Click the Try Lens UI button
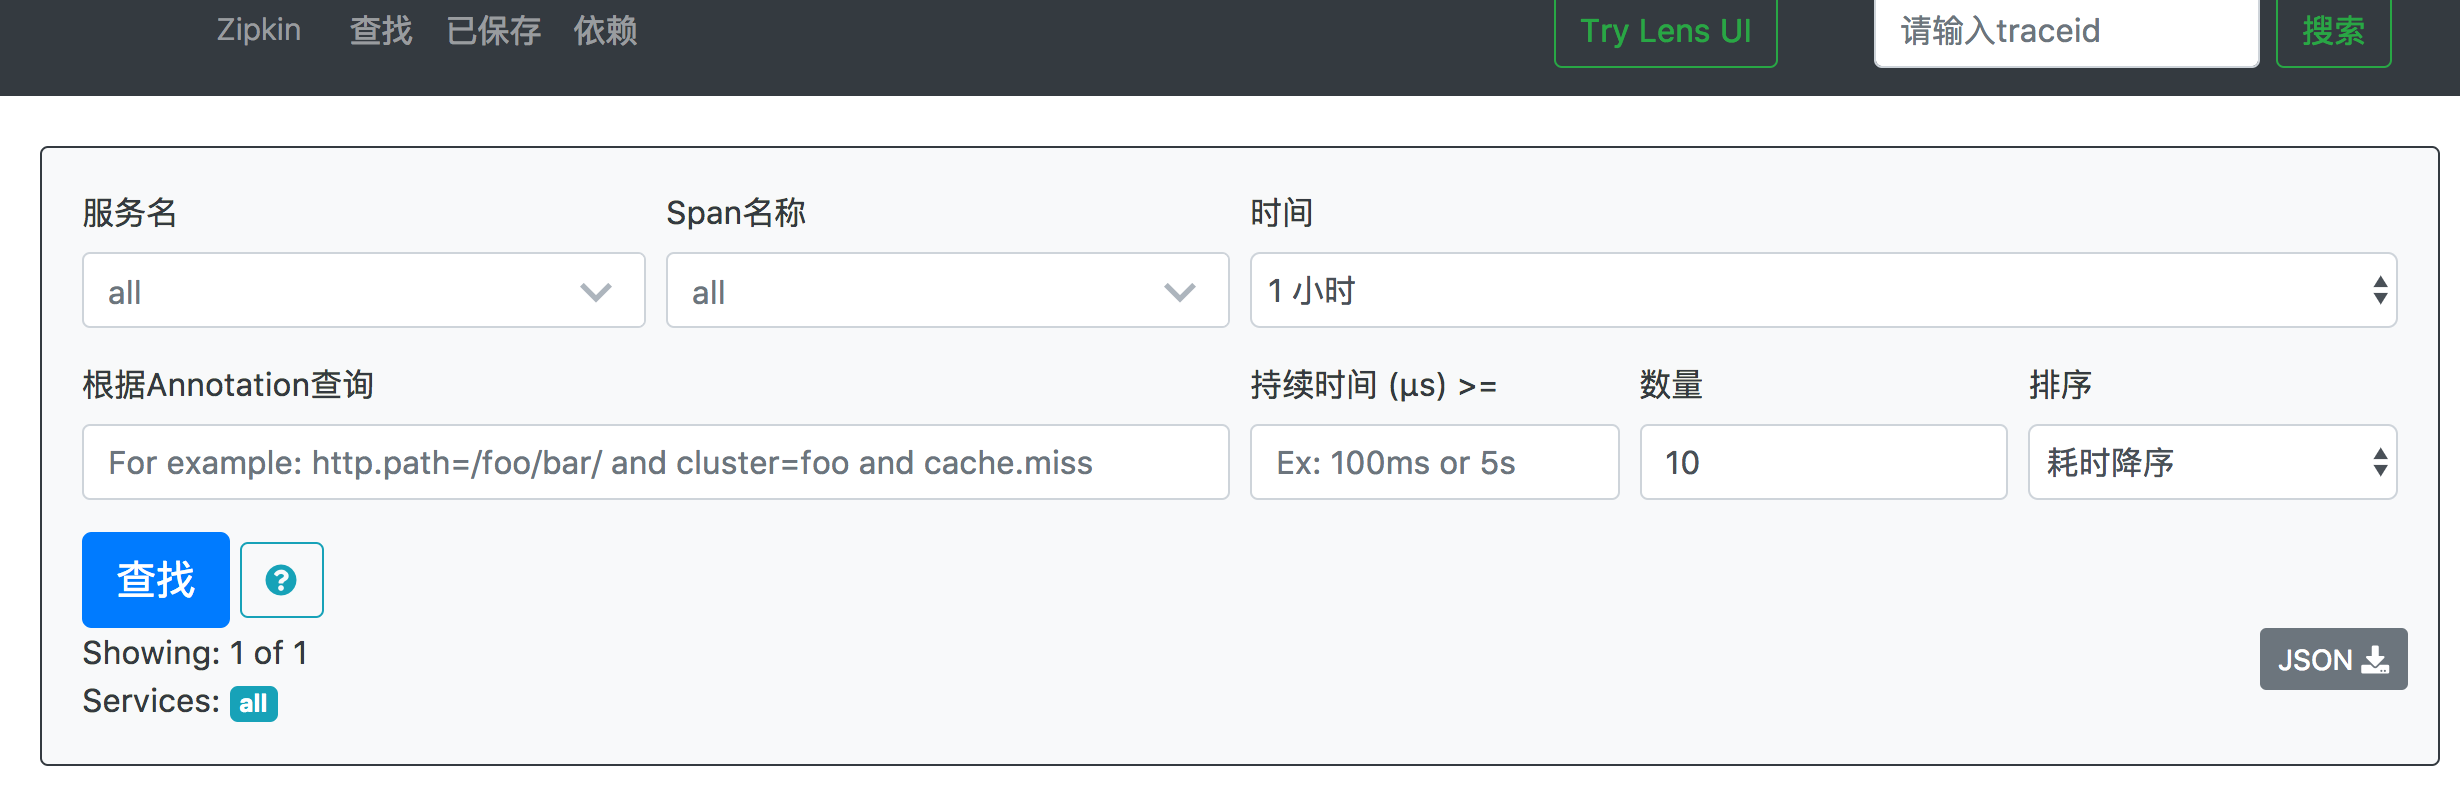Viewport: 2460px width, 788px height. (1665, 31)
